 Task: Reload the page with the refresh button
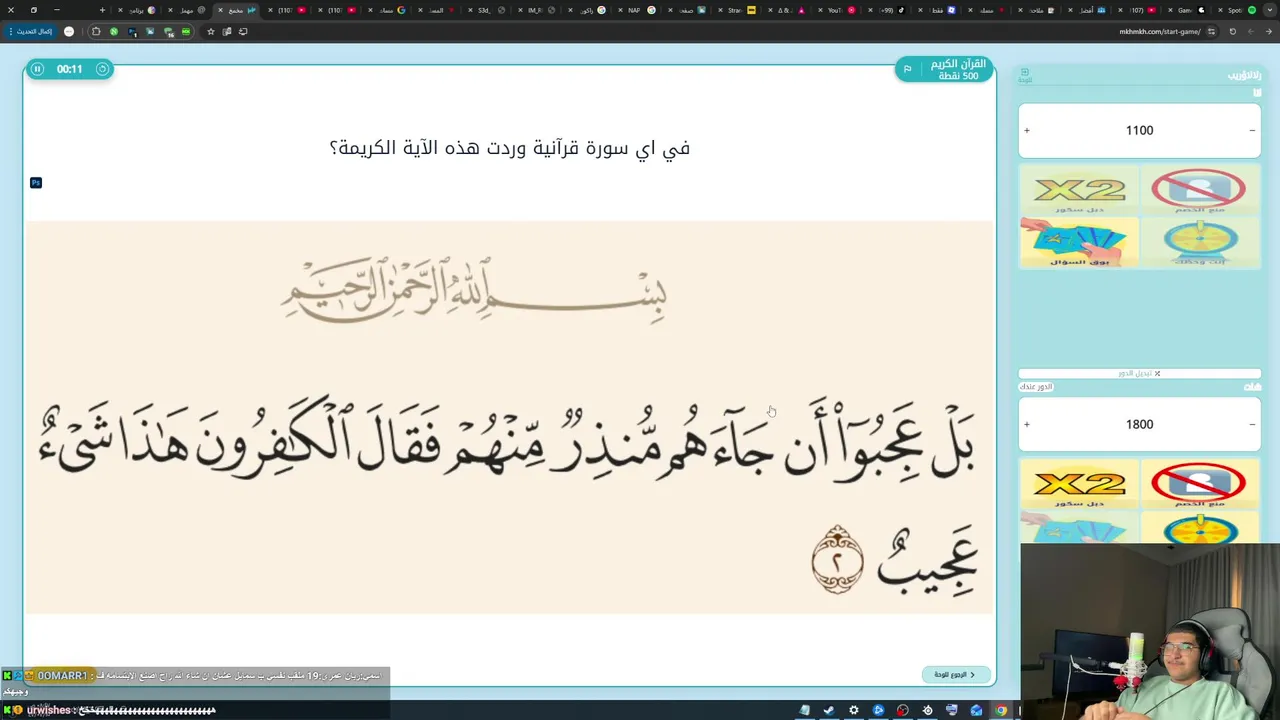tap(1233, 31)
